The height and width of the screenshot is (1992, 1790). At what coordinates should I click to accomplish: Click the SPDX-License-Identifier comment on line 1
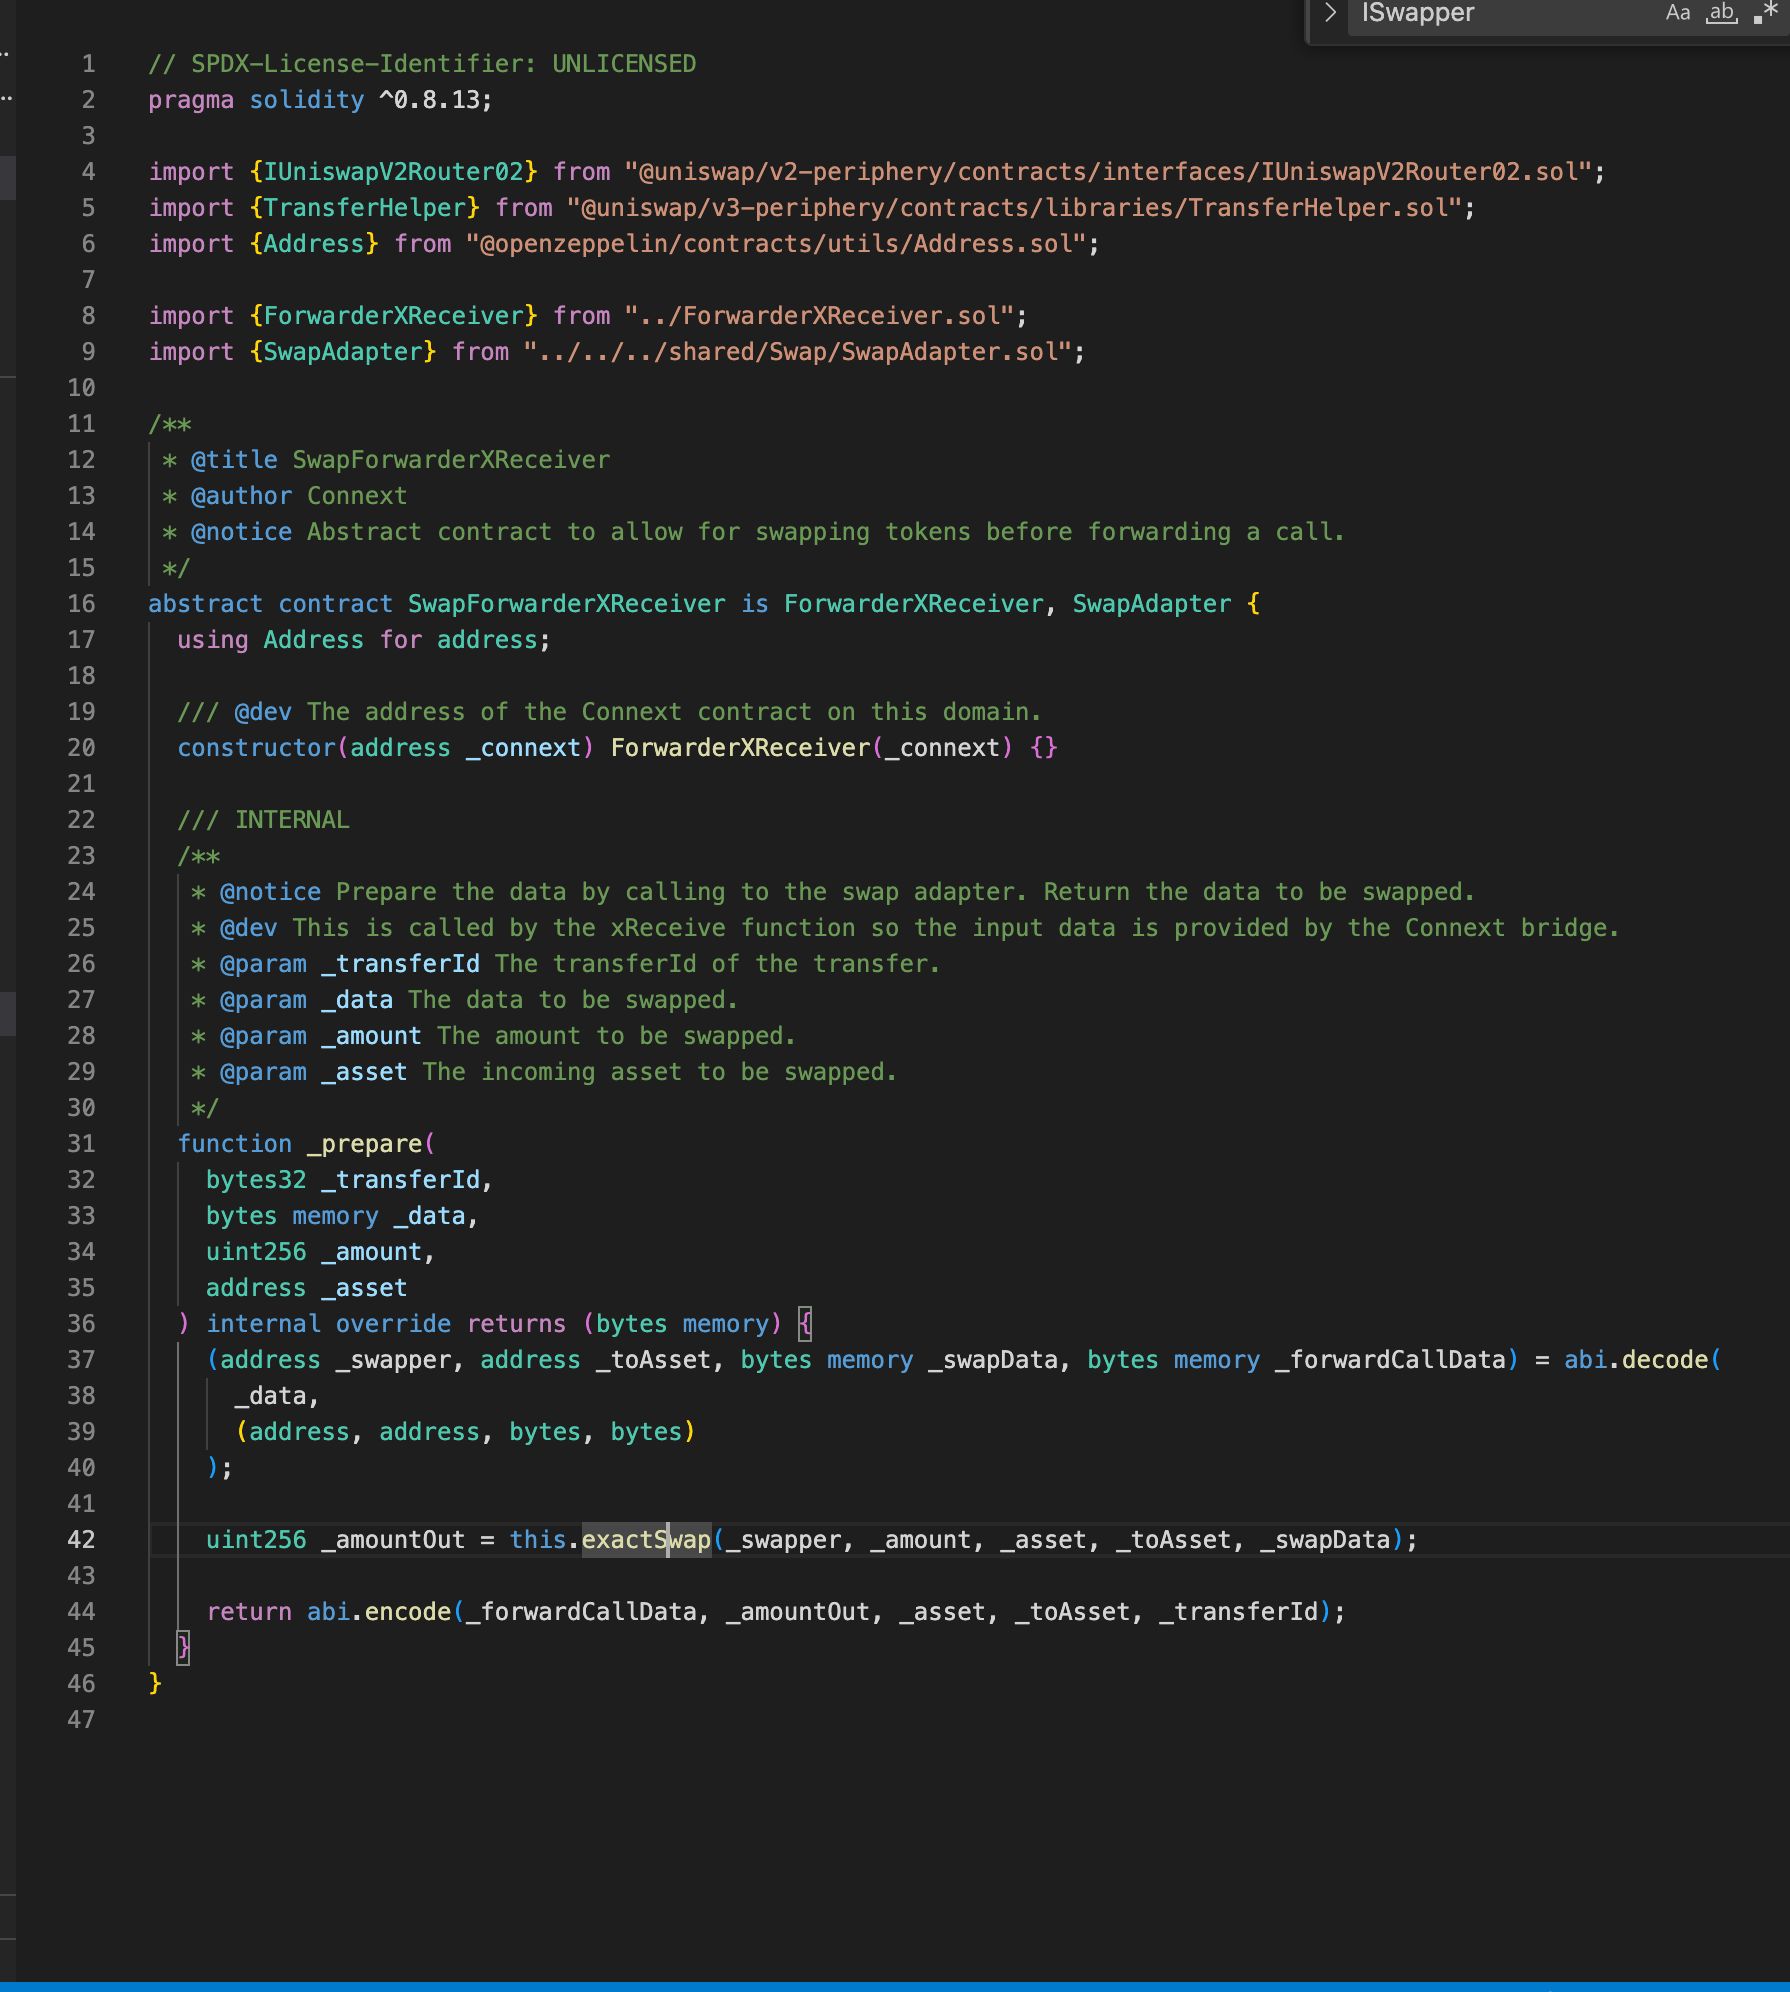tap(422, 64)
